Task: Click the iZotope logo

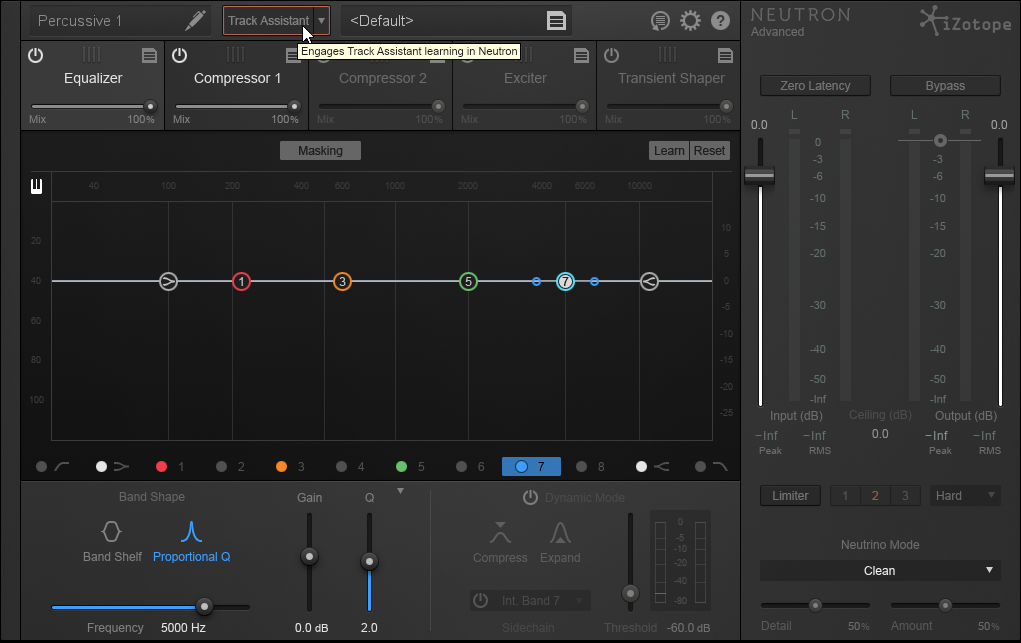Action: (965, 21)
